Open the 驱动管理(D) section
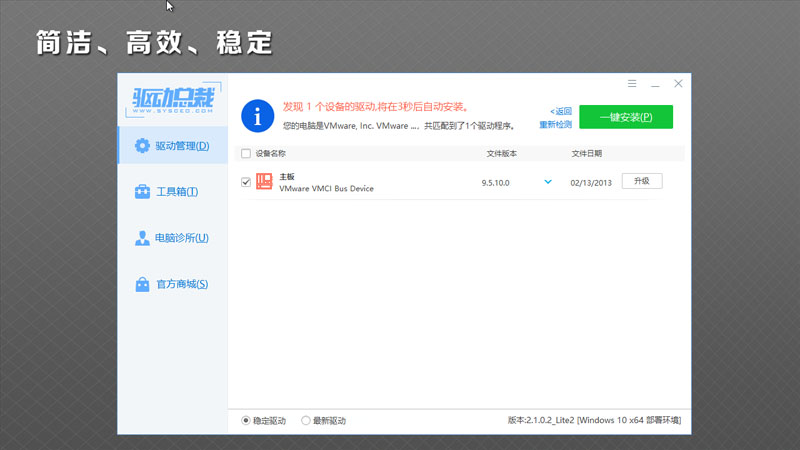The height and width of the screenshot is (450, 800). click(173, 145)
